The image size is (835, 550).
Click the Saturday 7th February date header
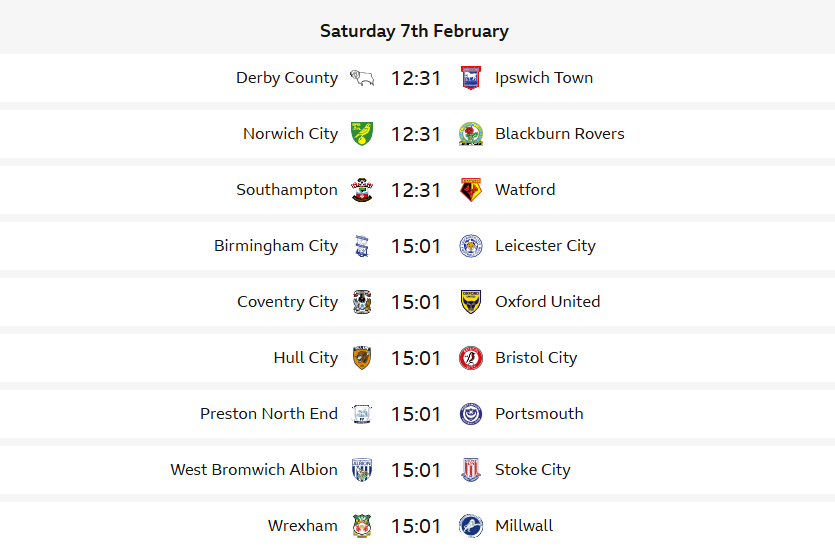tap(414, 31)
